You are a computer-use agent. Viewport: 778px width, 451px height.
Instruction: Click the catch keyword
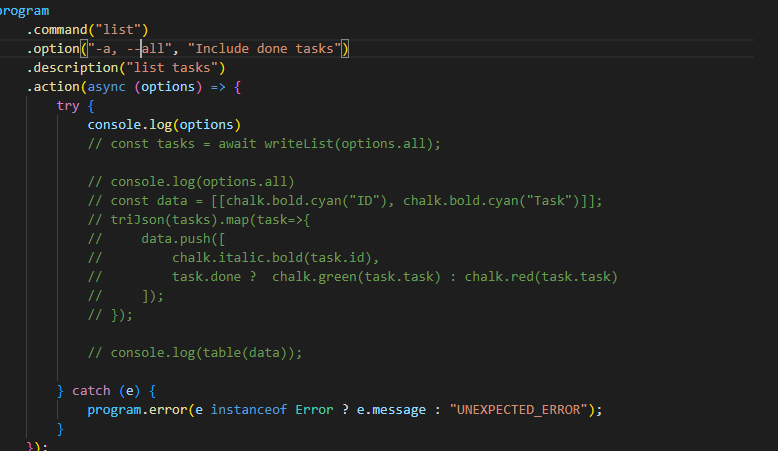[x=91, y=391]
